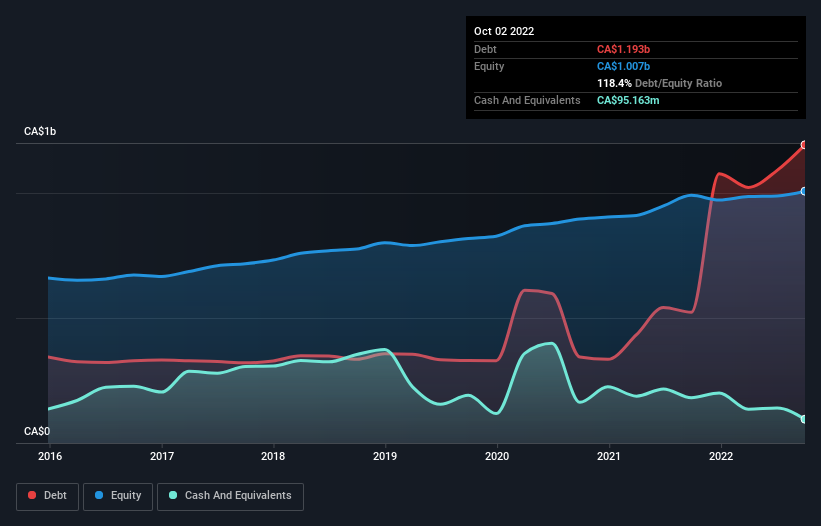The image size is (821, 526).
Task: Click the 2018 x-axis label
Action: 273,456
